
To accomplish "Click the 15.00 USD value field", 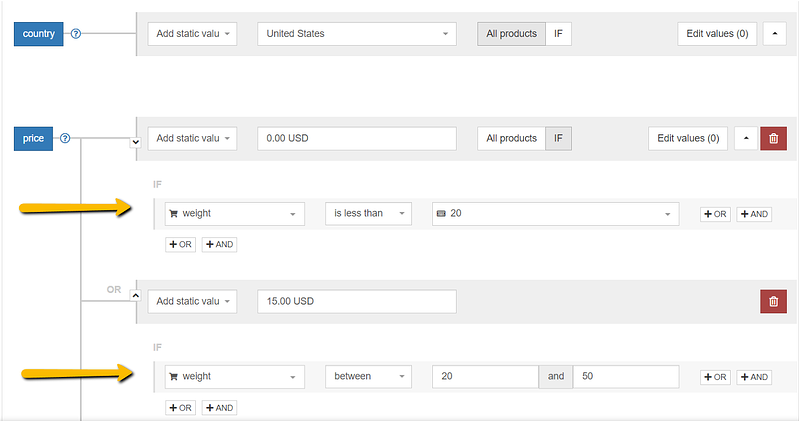I will tap(356, 301).
